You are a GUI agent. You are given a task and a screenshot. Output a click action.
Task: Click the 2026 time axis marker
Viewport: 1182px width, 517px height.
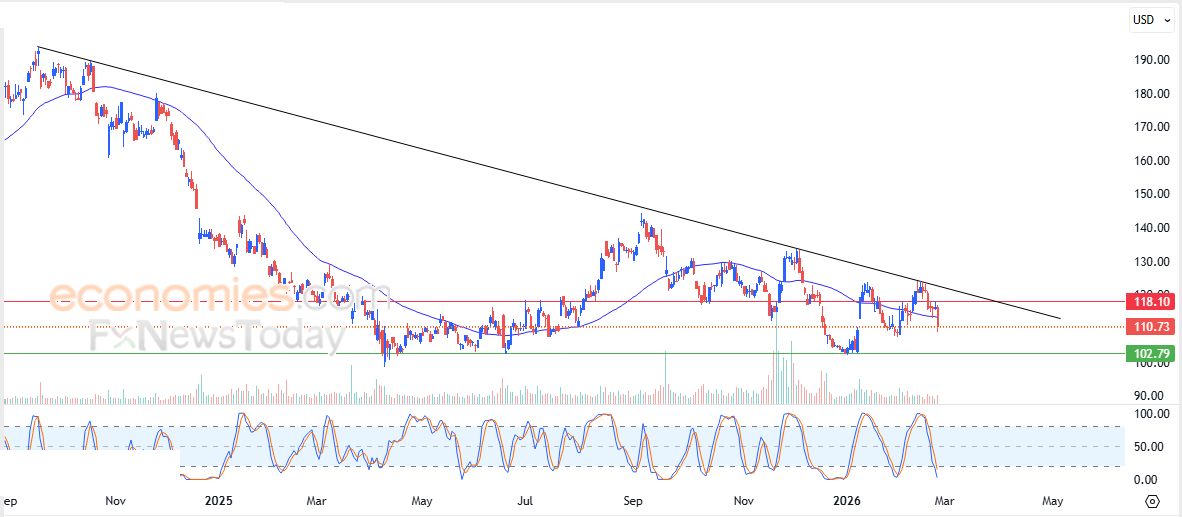846,501
